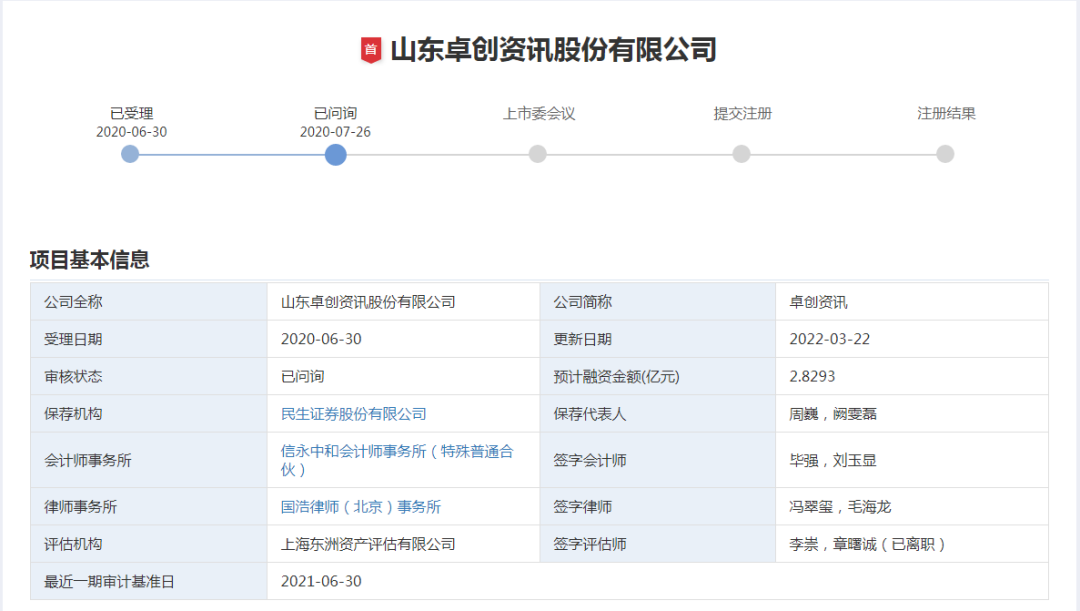
Task: Open the 民生证券股份有限公司 sponsor link
Action: [353, 414]
